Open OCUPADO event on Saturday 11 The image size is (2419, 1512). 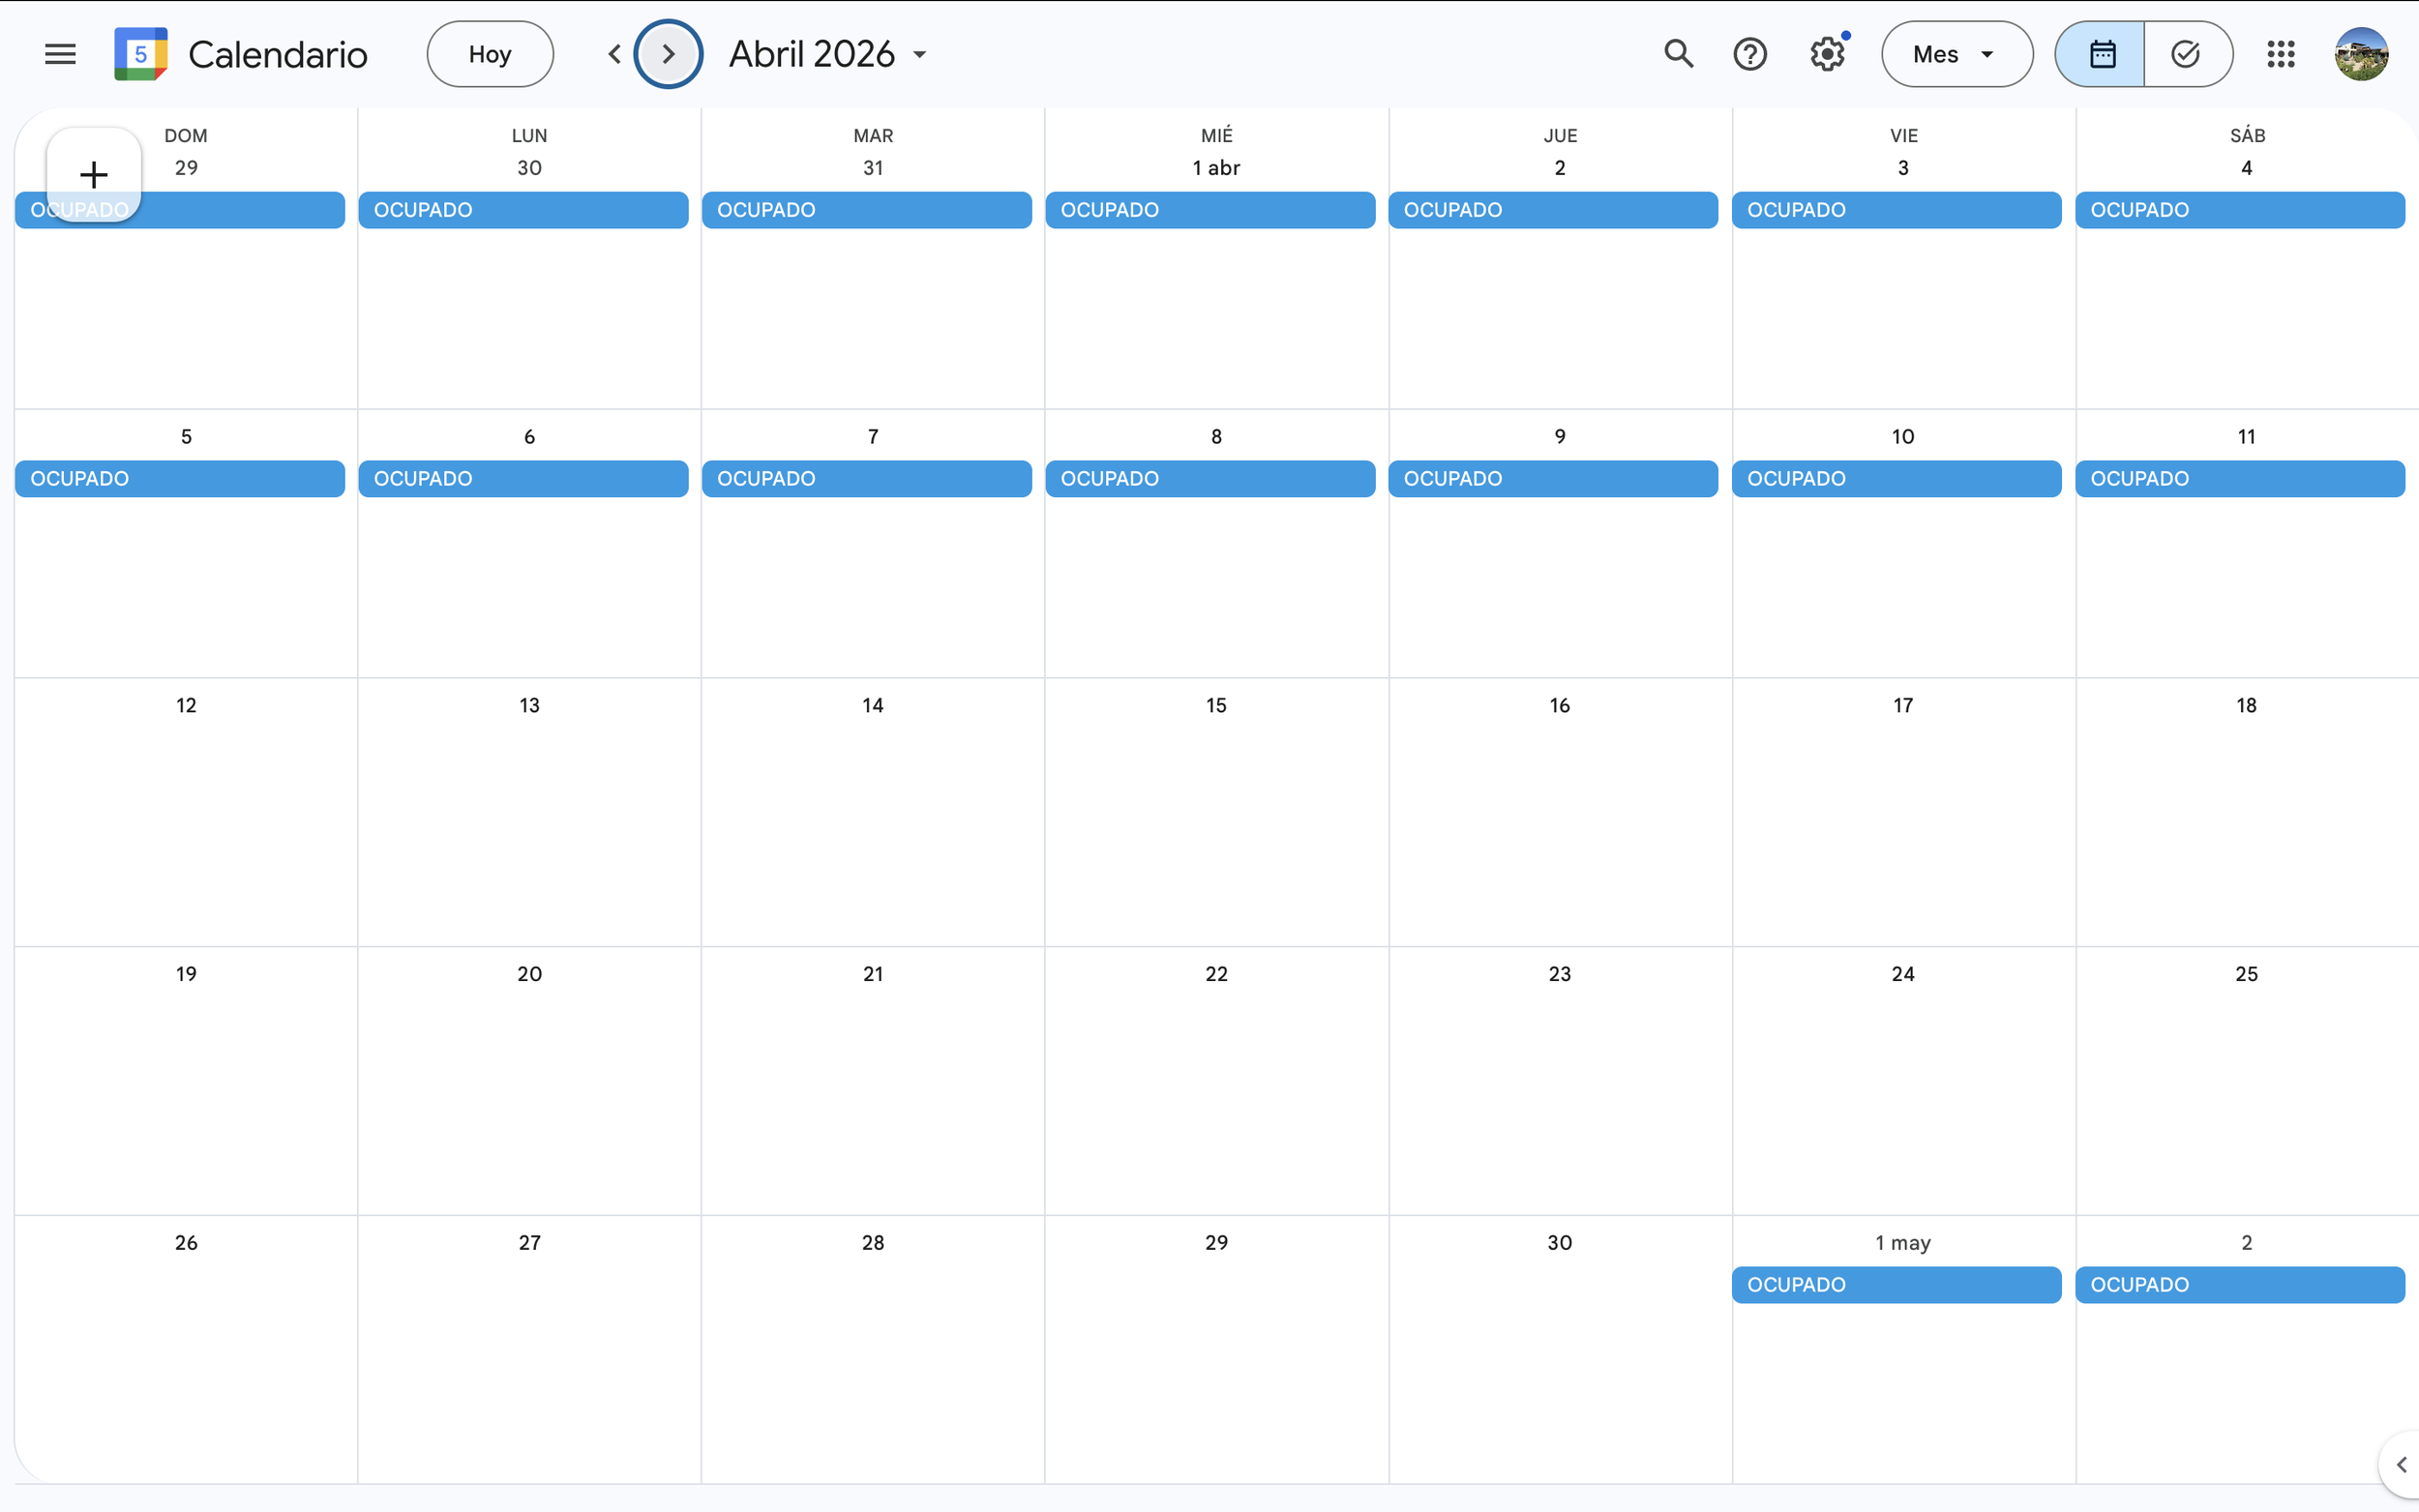tap(2239, 478)
